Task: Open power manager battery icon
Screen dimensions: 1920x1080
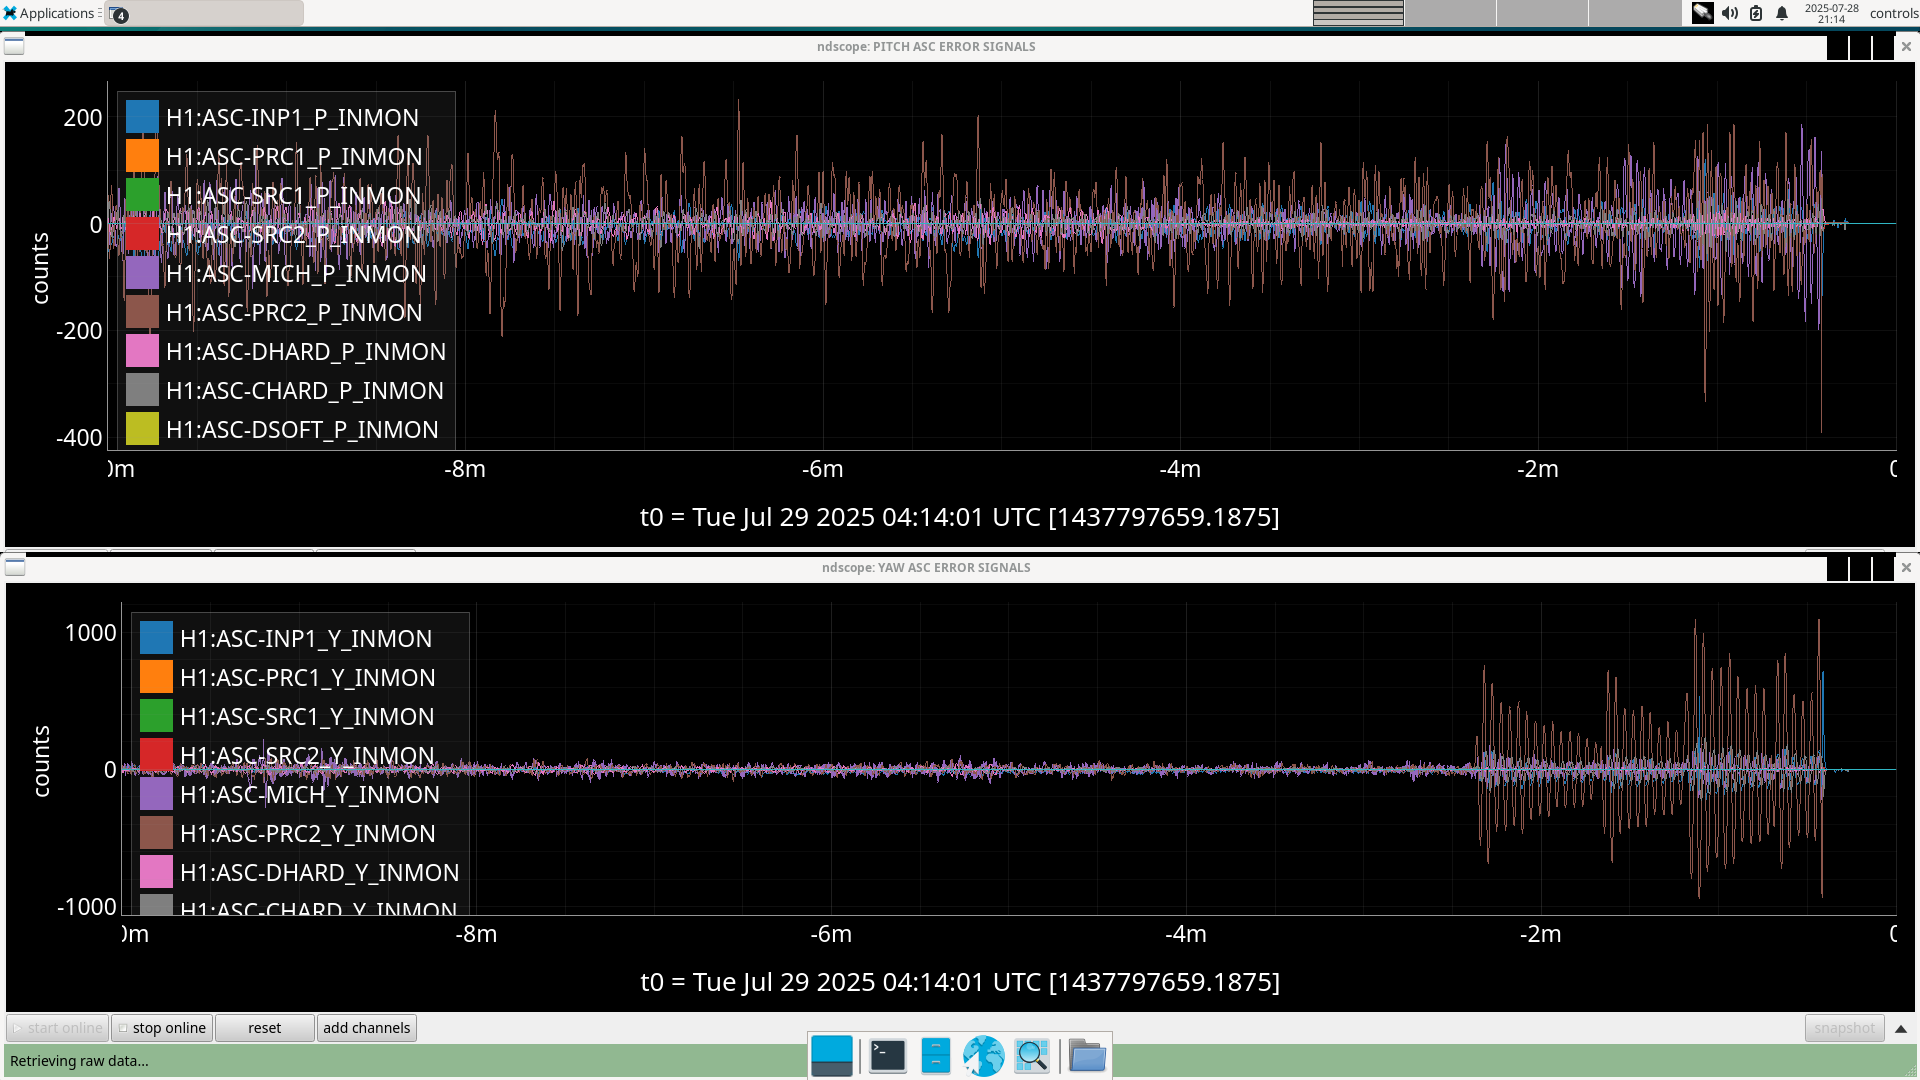Action: (1756, 13)
